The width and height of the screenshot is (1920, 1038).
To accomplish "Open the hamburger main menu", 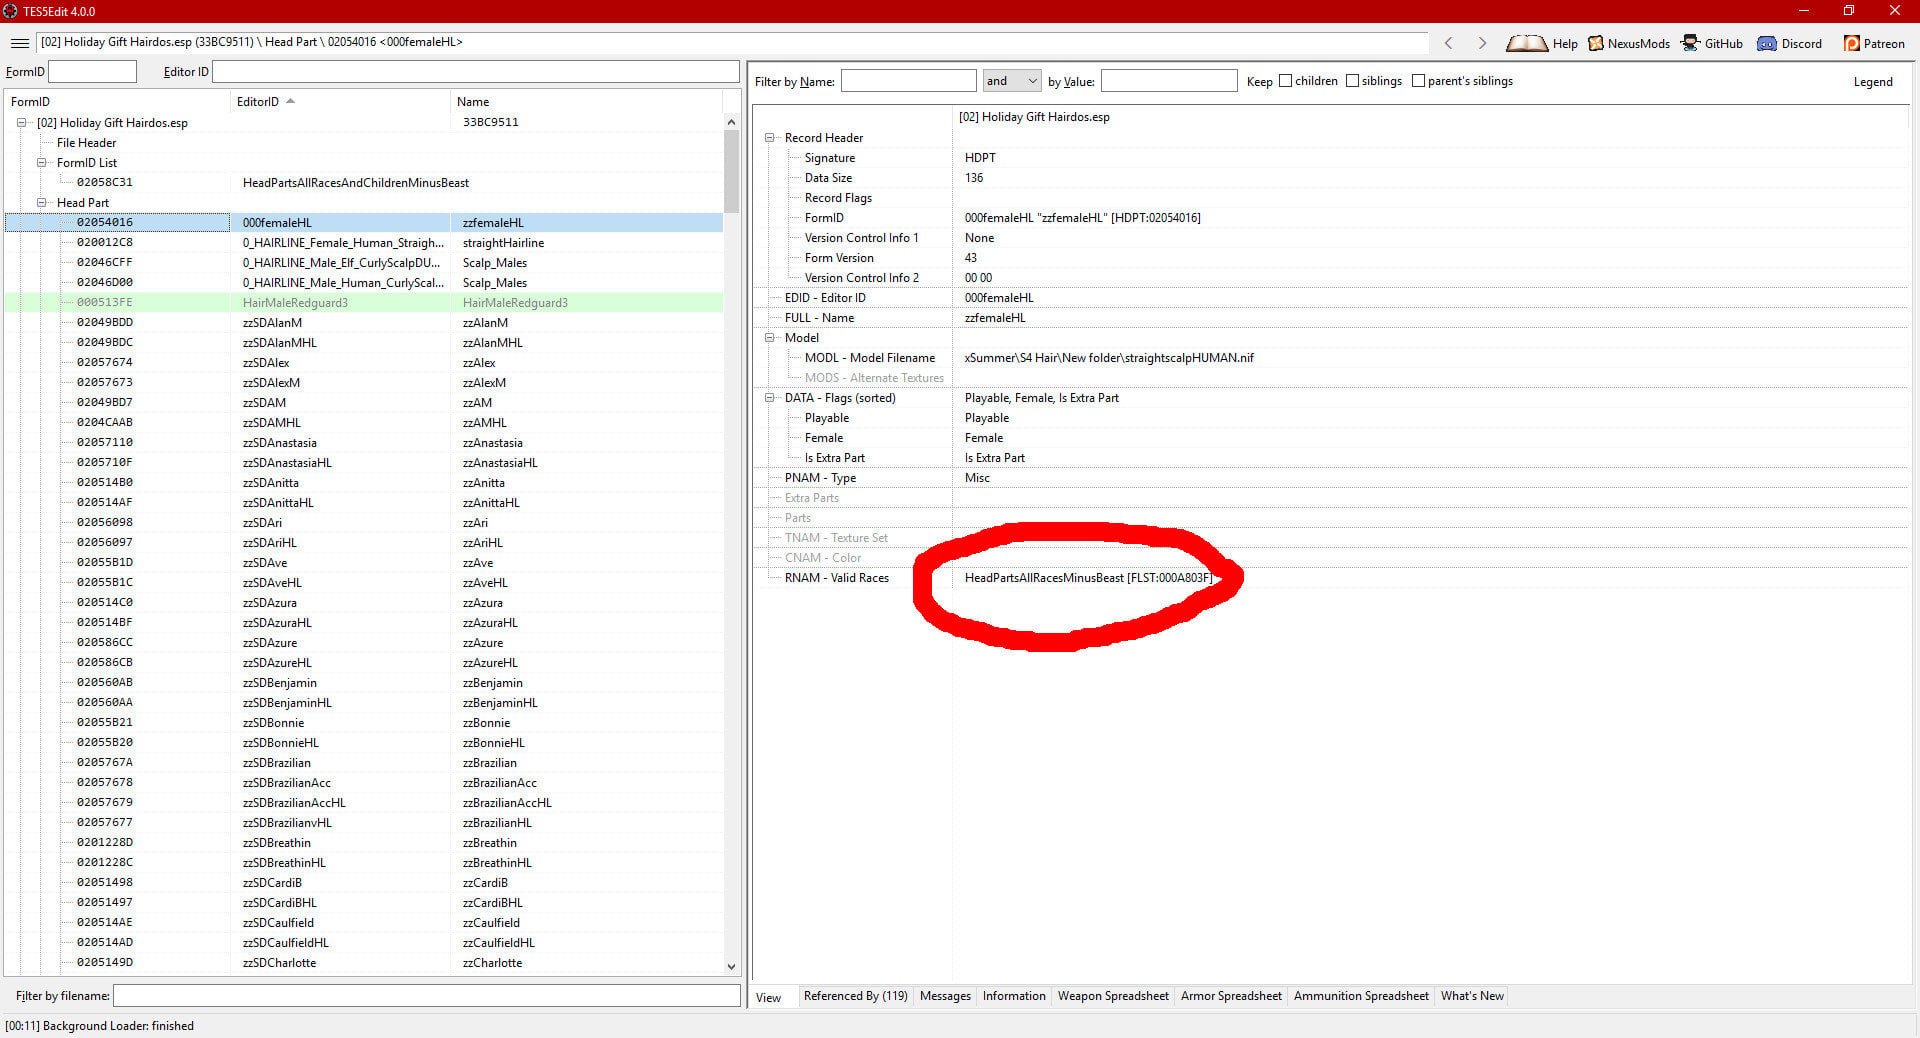I will coord(19,43).
